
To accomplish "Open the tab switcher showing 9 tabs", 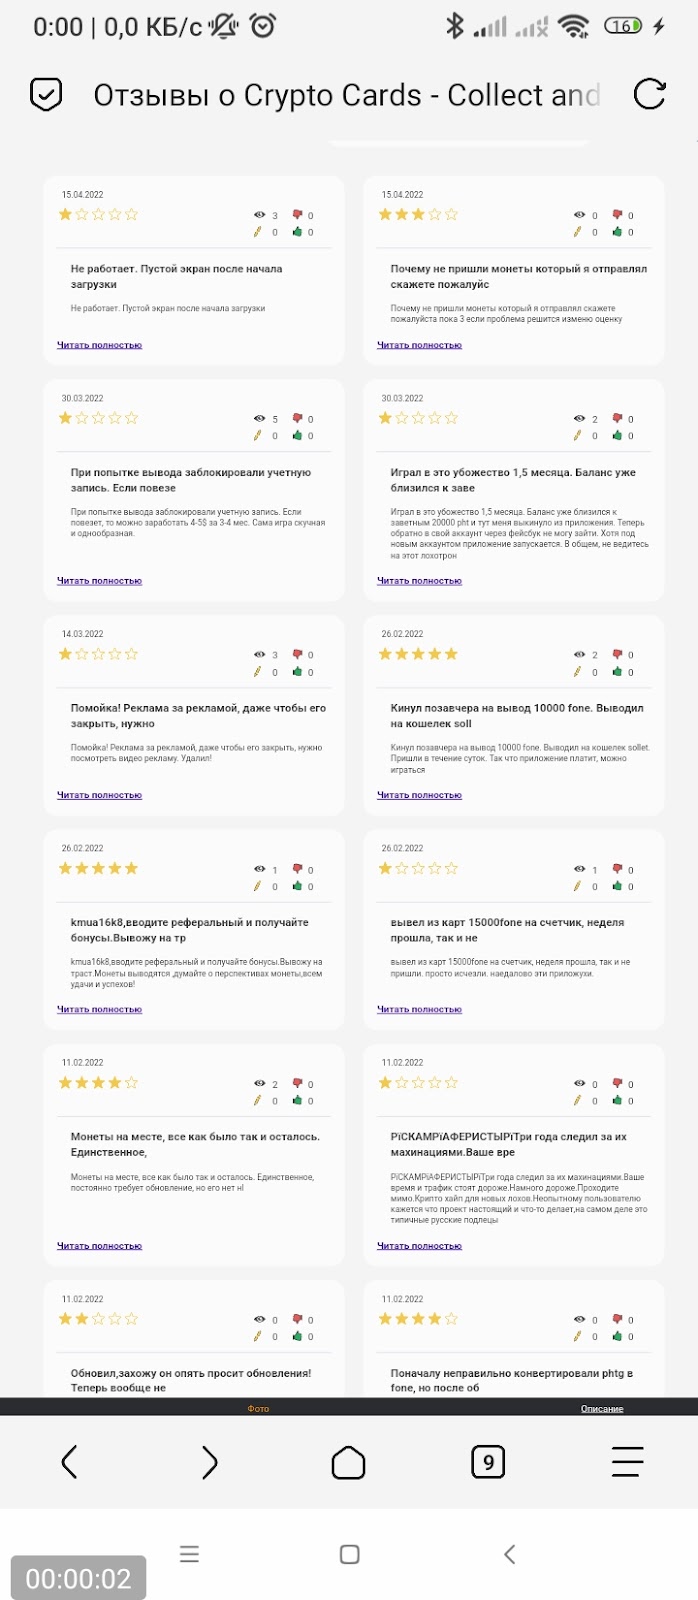I will pos(488,1462).
